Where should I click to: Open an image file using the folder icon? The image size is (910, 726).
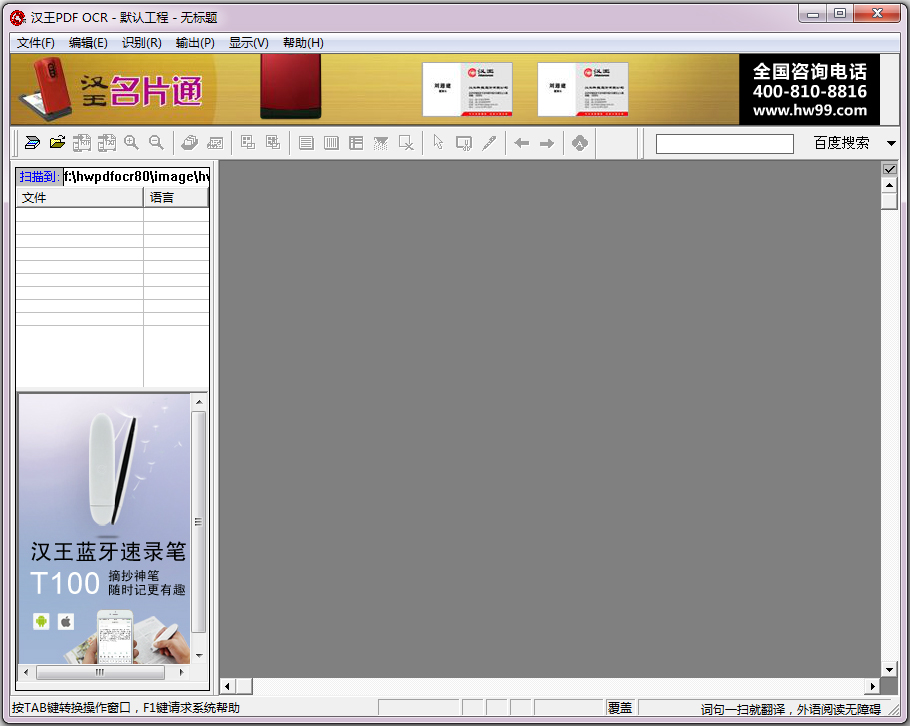coord(57,142)
